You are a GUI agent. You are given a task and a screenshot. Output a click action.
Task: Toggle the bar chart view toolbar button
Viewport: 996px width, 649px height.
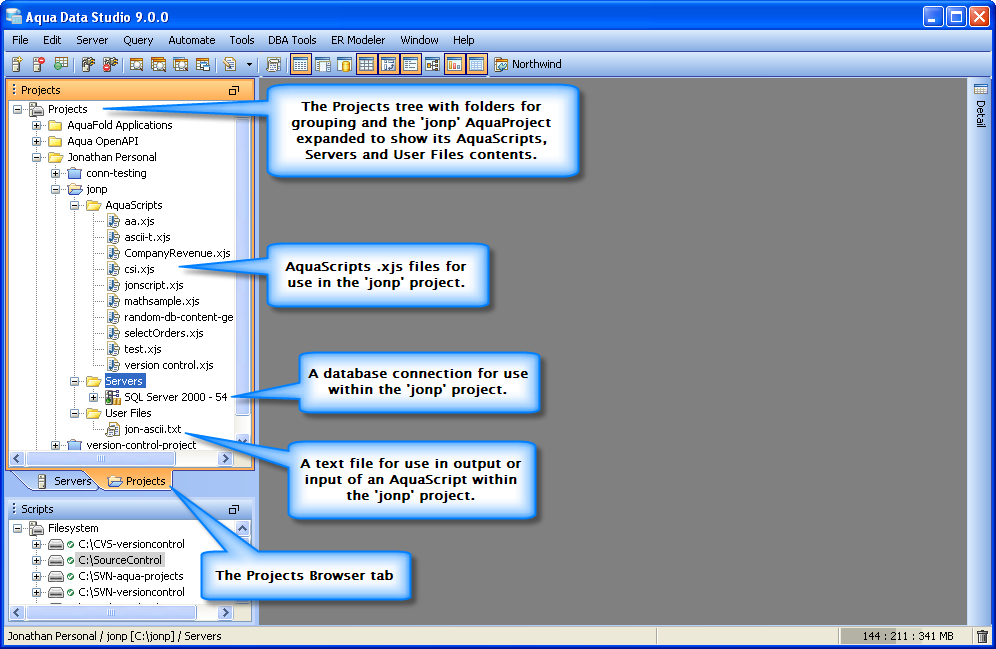tap(454, 64)
